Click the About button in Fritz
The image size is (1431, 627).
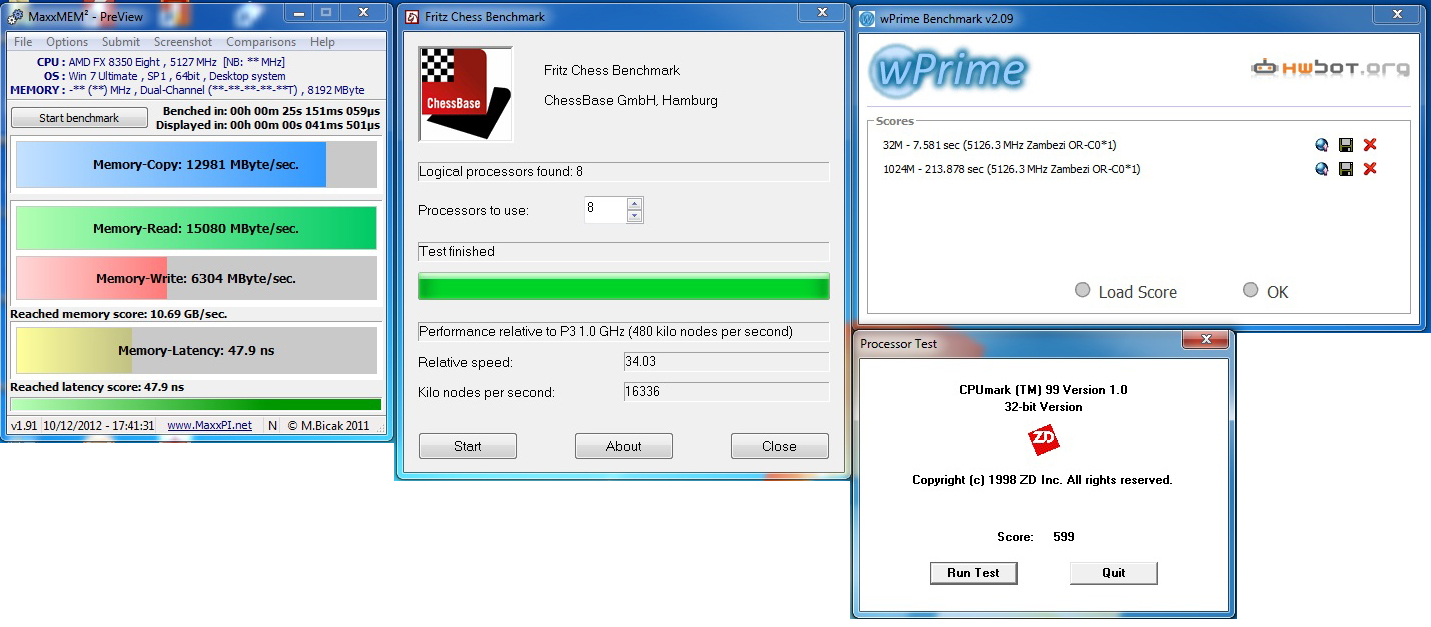tap(623, 446)
